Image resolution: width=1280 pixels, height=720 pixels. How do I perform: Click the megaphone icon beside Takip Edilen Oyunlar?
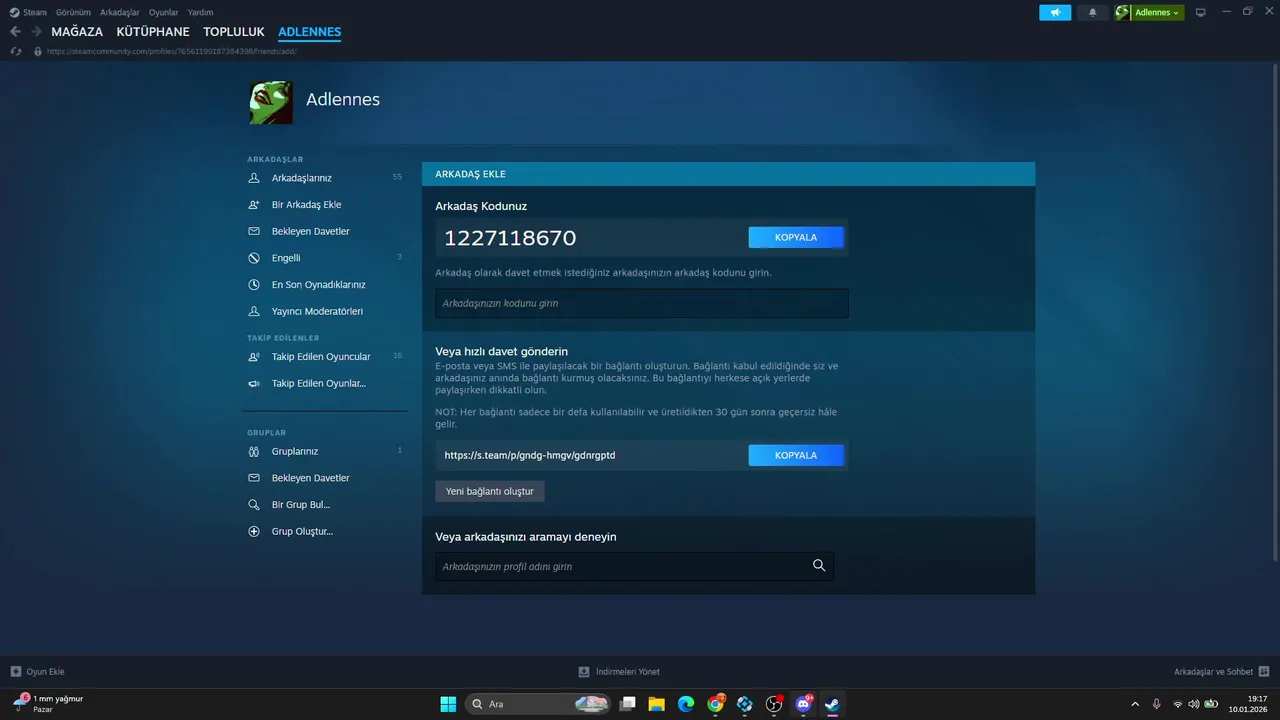(254, 383)
